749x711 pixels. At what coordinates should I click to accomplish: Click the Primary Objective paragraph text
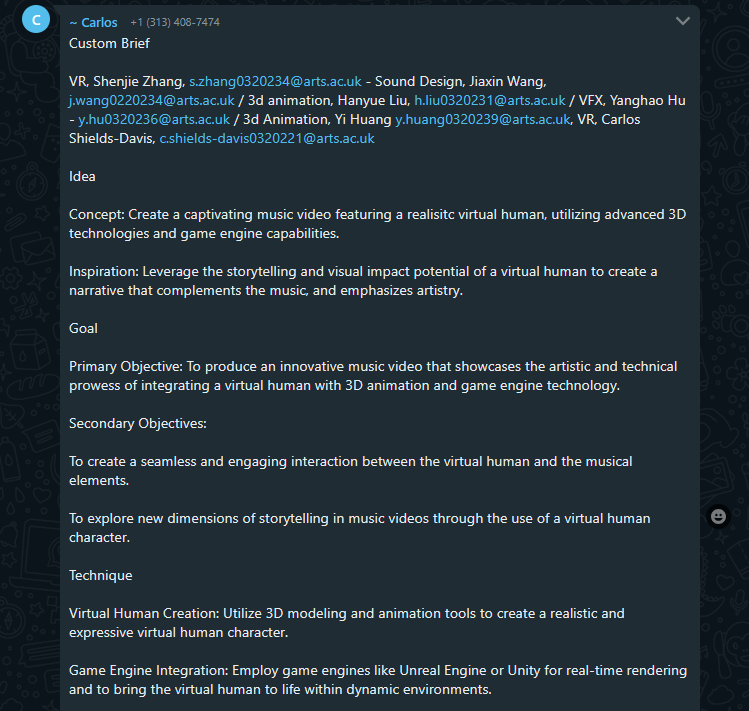tap(373, 376)
